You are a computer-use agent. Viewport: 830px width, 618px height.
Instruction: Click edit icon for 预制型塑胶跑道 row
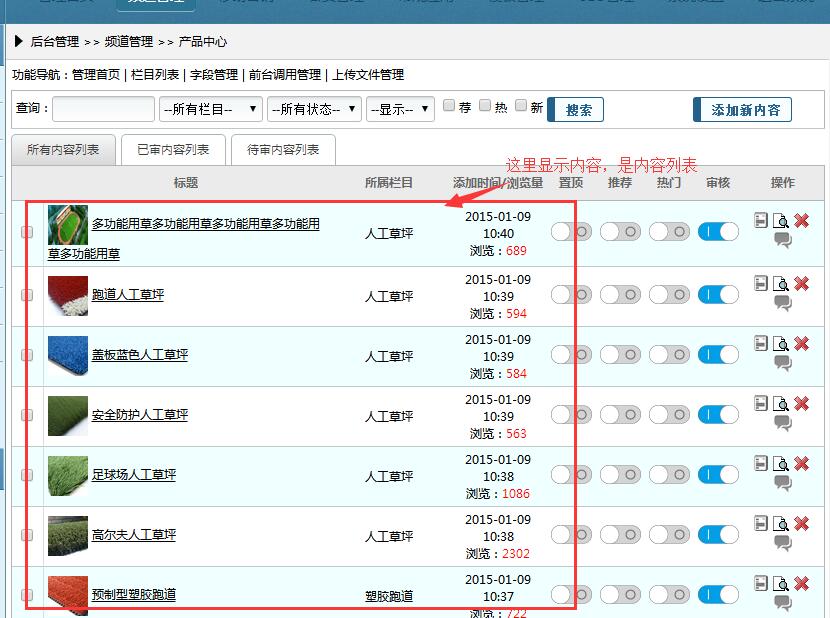762,583
